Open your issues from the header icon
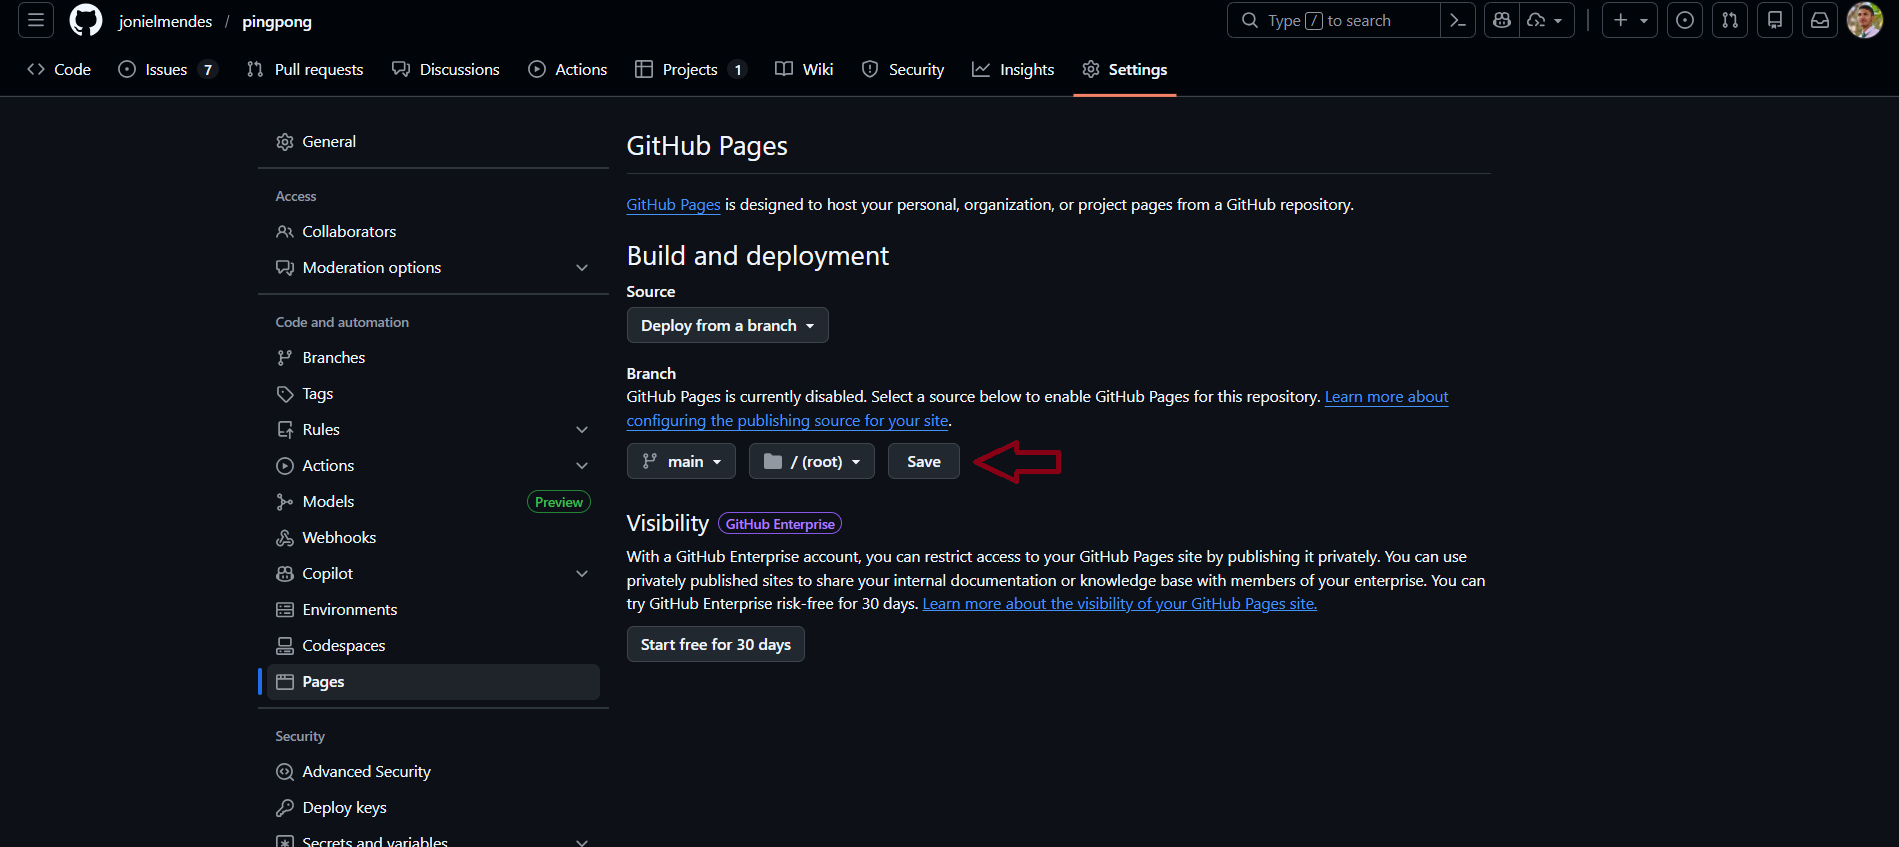1899x847 pixels. point(1685,20)
